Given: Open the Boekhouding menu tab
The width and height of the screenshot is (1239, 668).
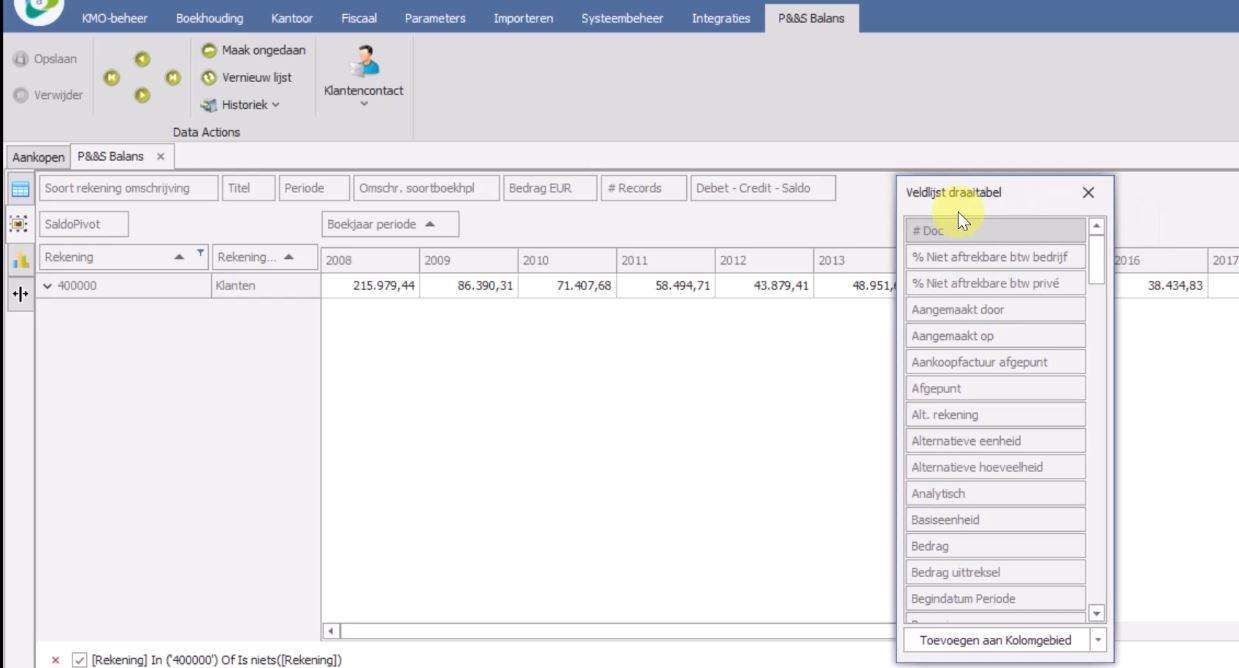Looking at the screenshot, I should pos(209,18).
